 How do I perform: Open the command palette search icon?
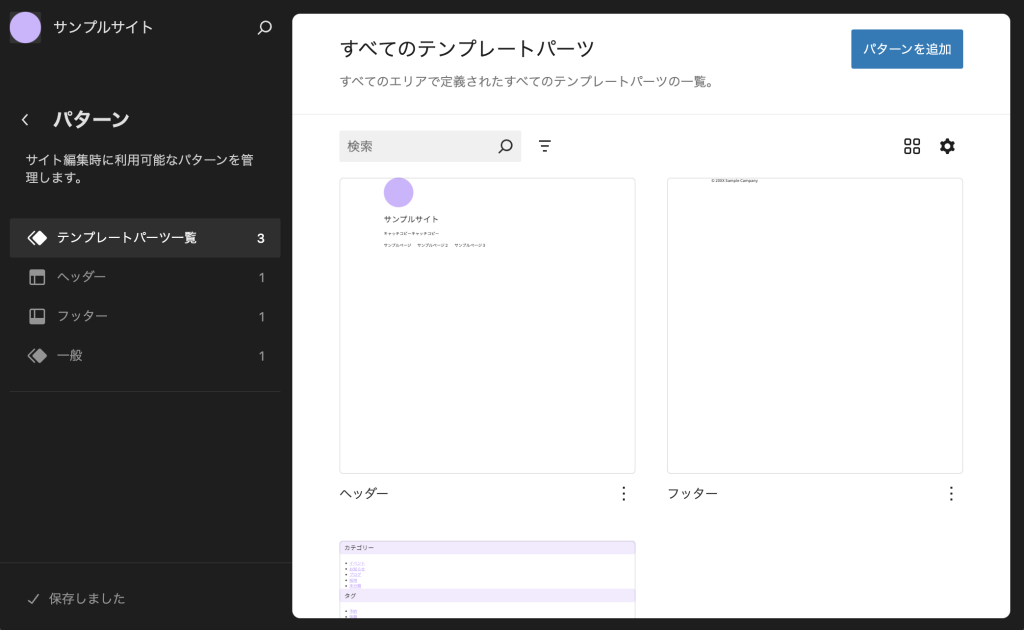tap(265, 28)
